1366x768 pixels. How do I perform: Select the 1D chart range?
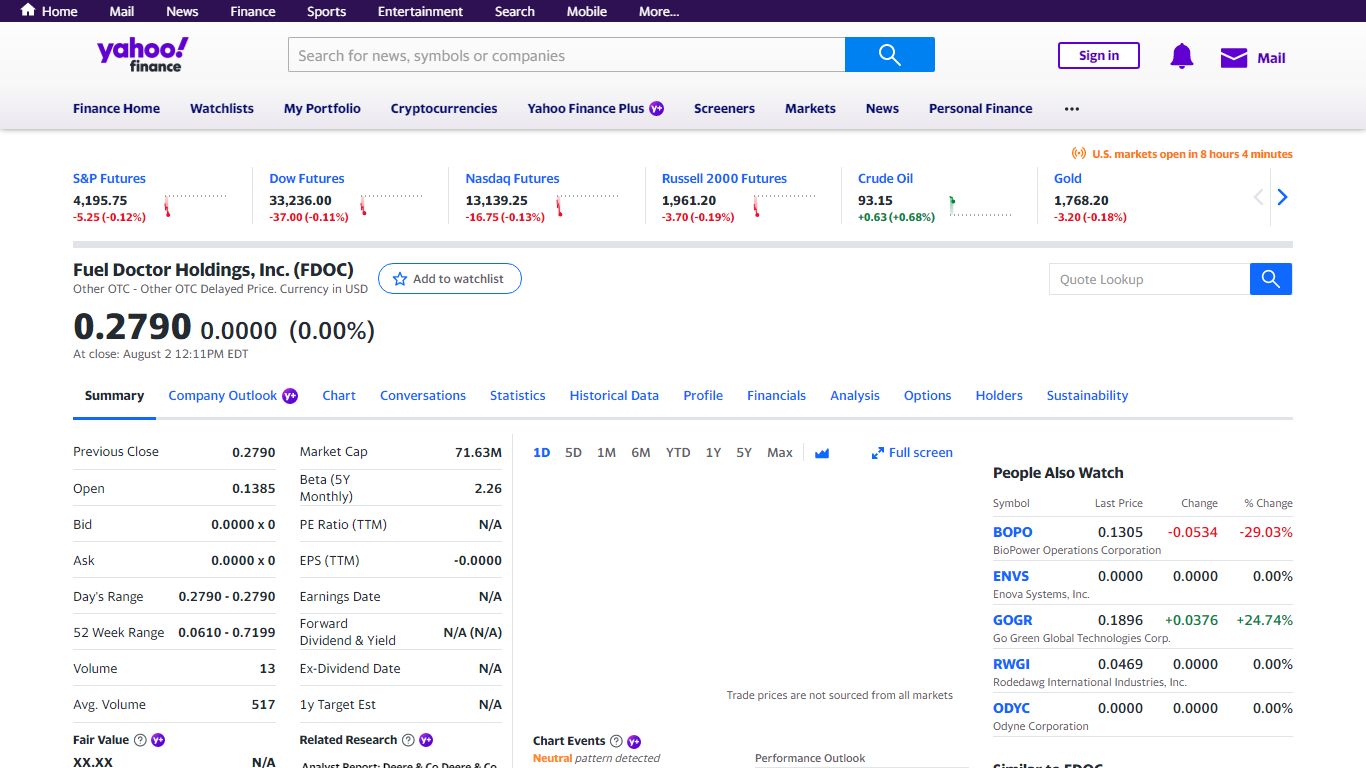pyautogui.click(x=542, y=453)
